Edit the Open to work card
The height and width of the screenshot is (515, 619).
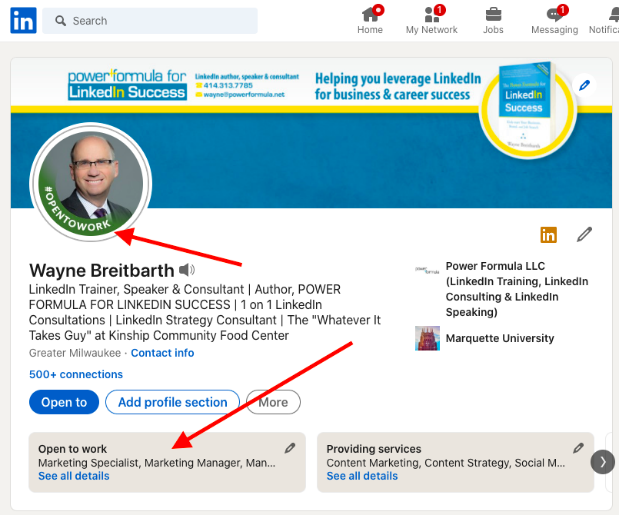(x=290, y=449)
